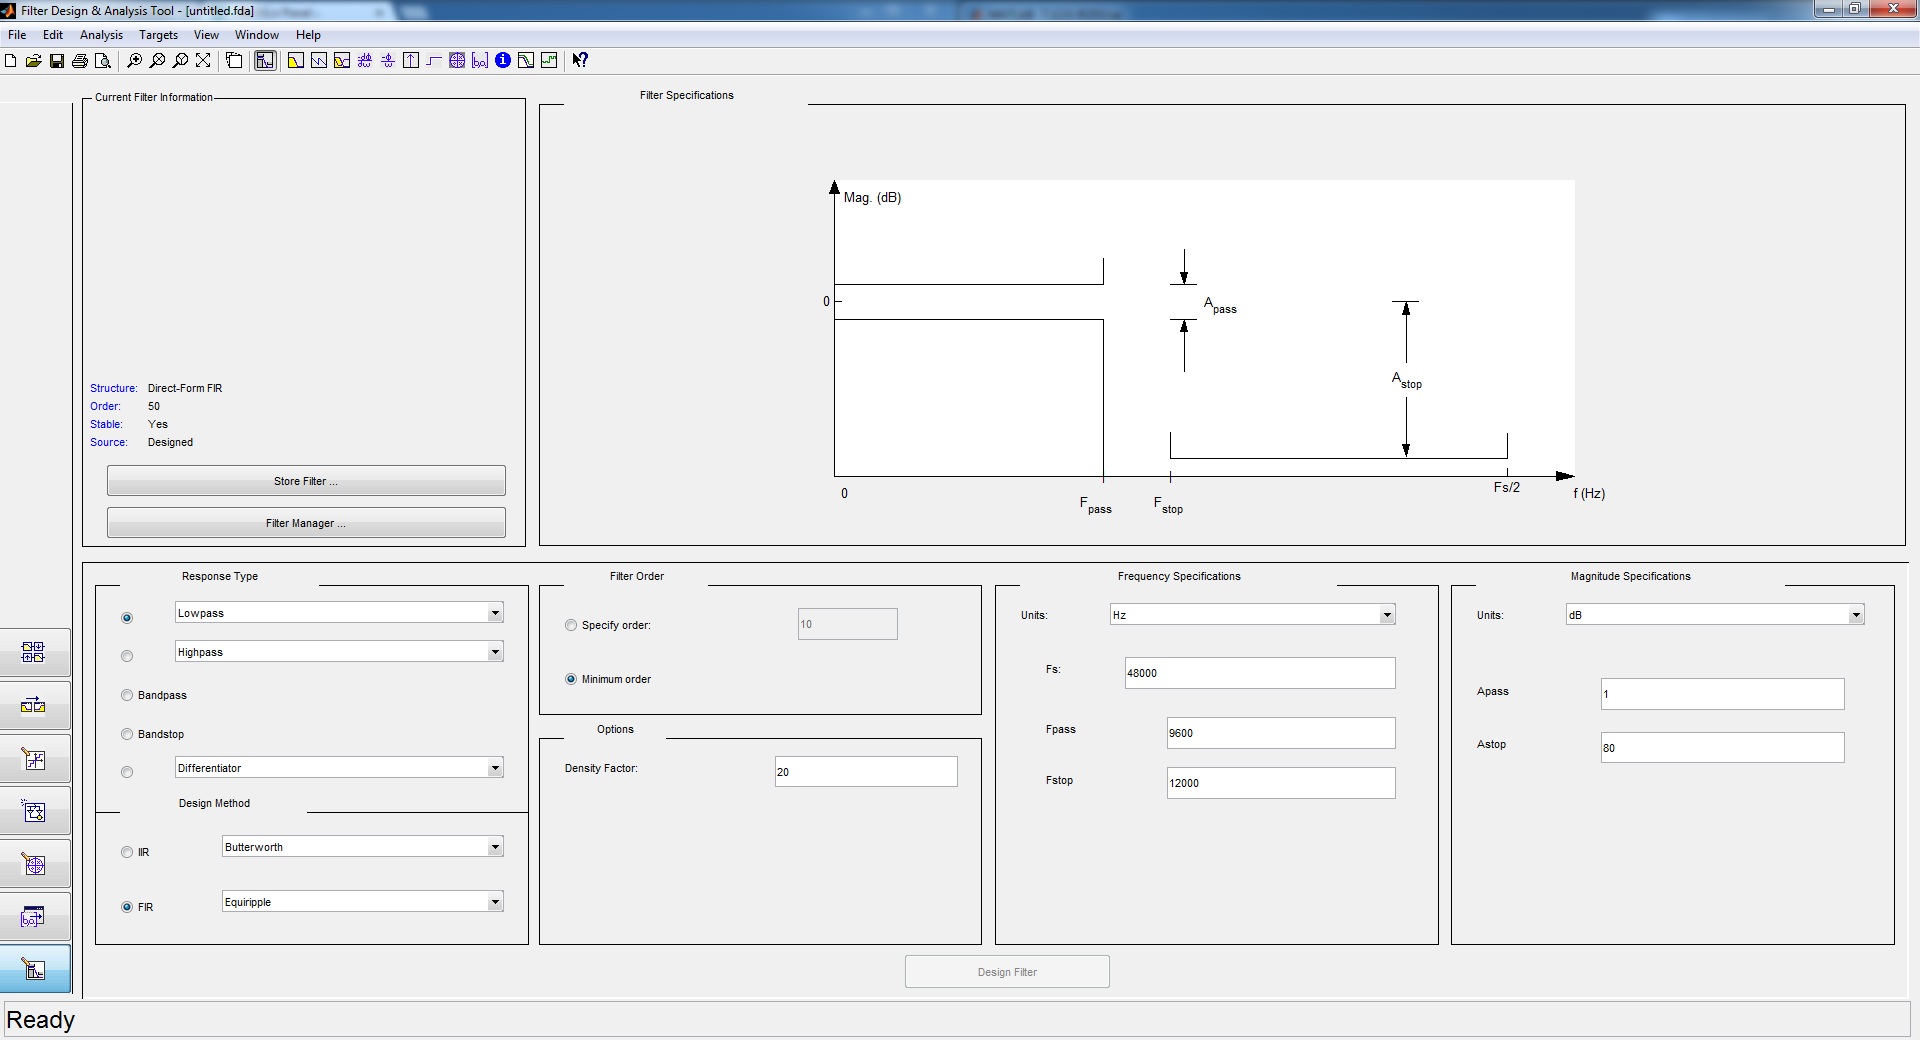Open the Pole/Zero Editor sidebar panel
The image size is (1920, 1040).
34,865
